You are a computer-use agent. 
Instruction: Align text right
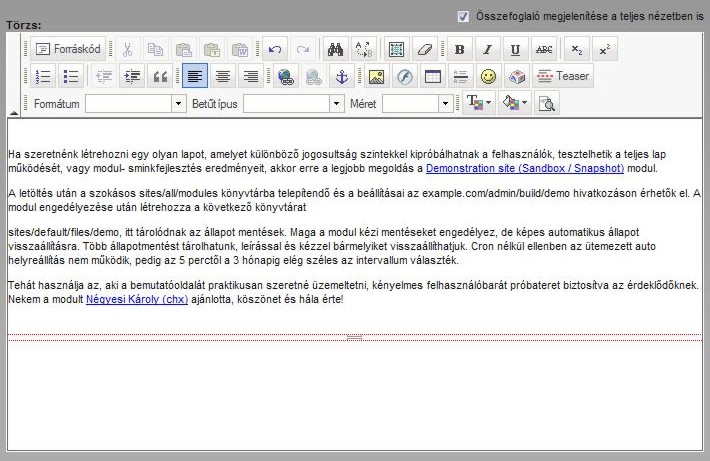tap(251, 76)
